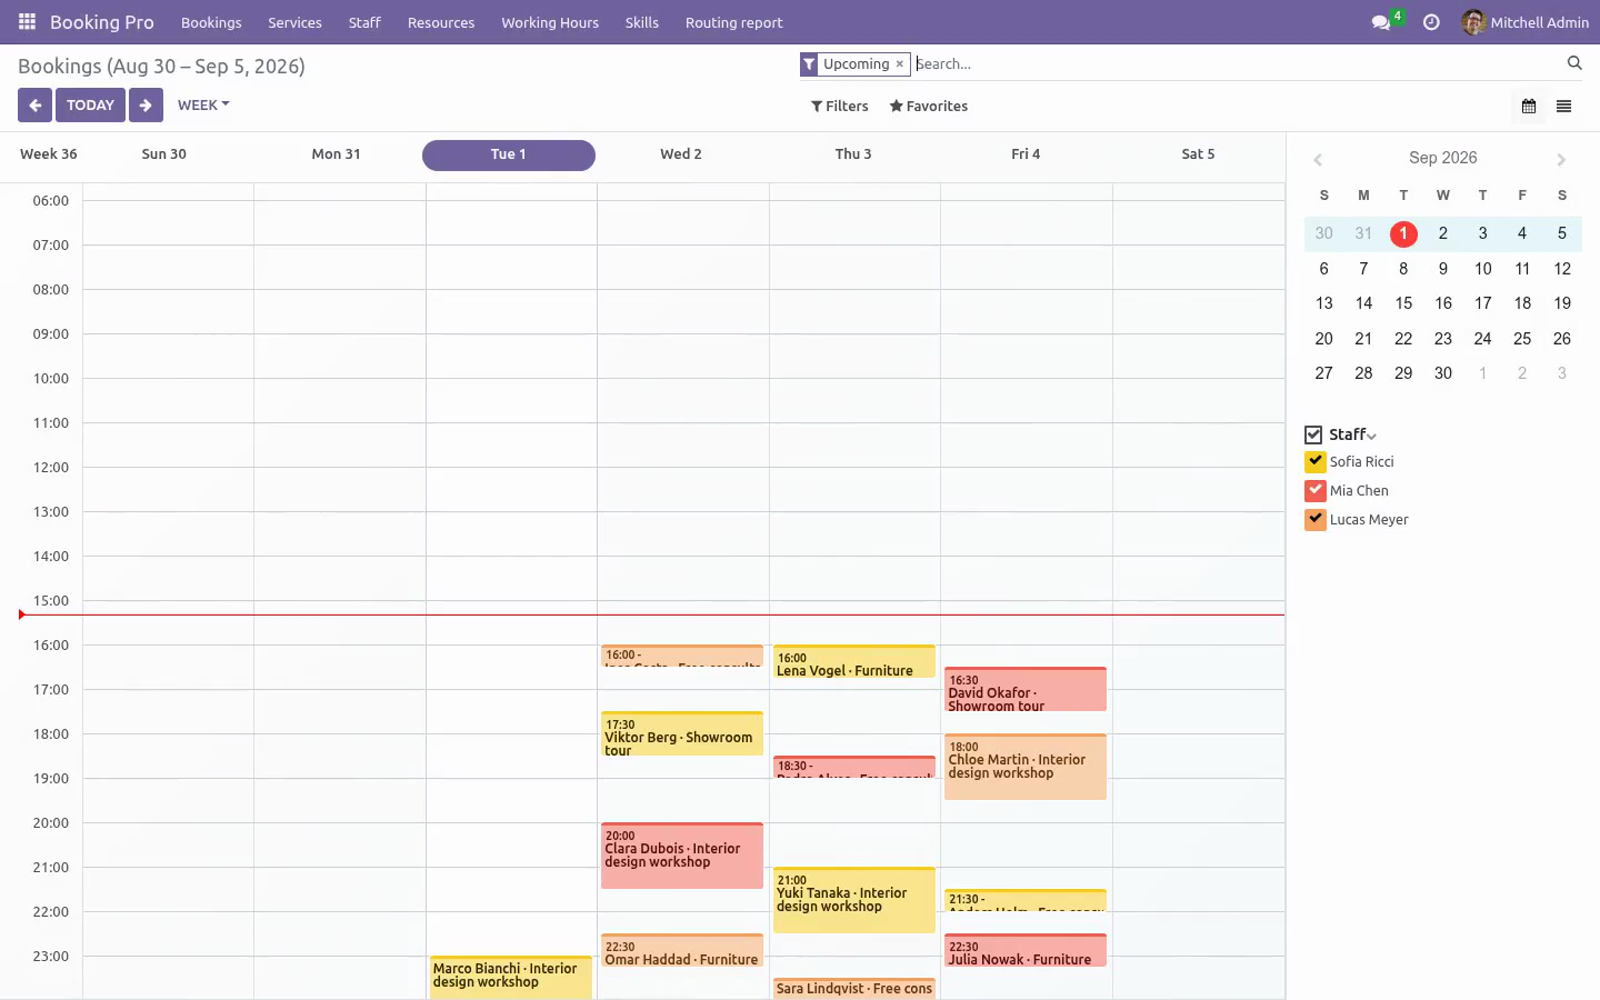
Task: Click the Upcoming filter funnel icon
Action: 809,64
